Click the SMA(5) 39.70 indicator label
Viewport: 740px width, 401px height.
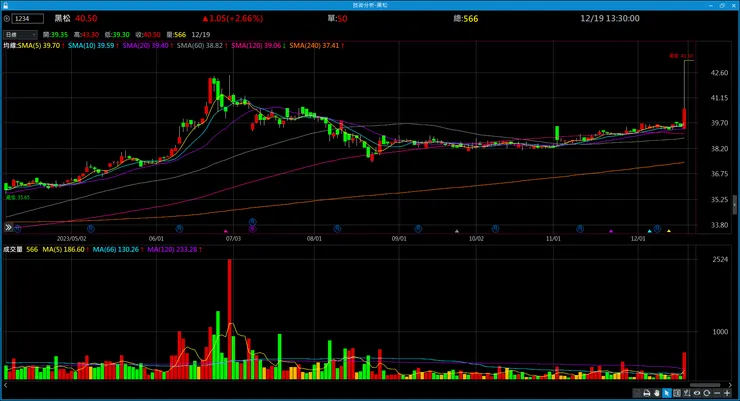(39, 46)
